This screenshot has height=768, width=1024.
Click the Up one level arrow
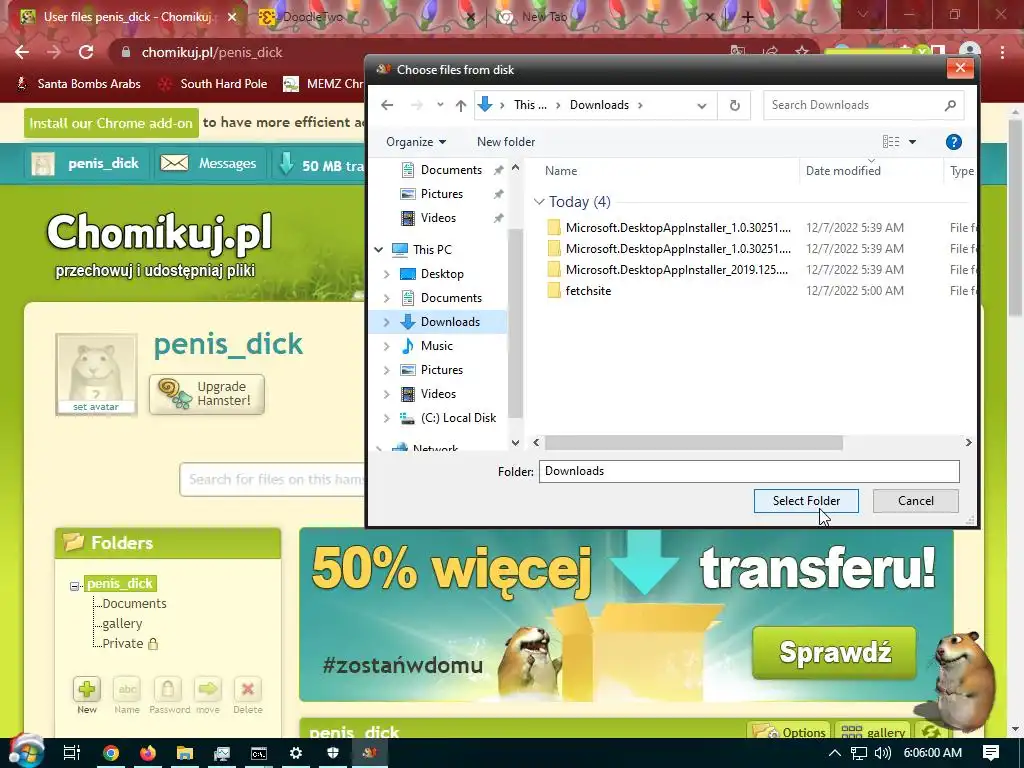461,105
